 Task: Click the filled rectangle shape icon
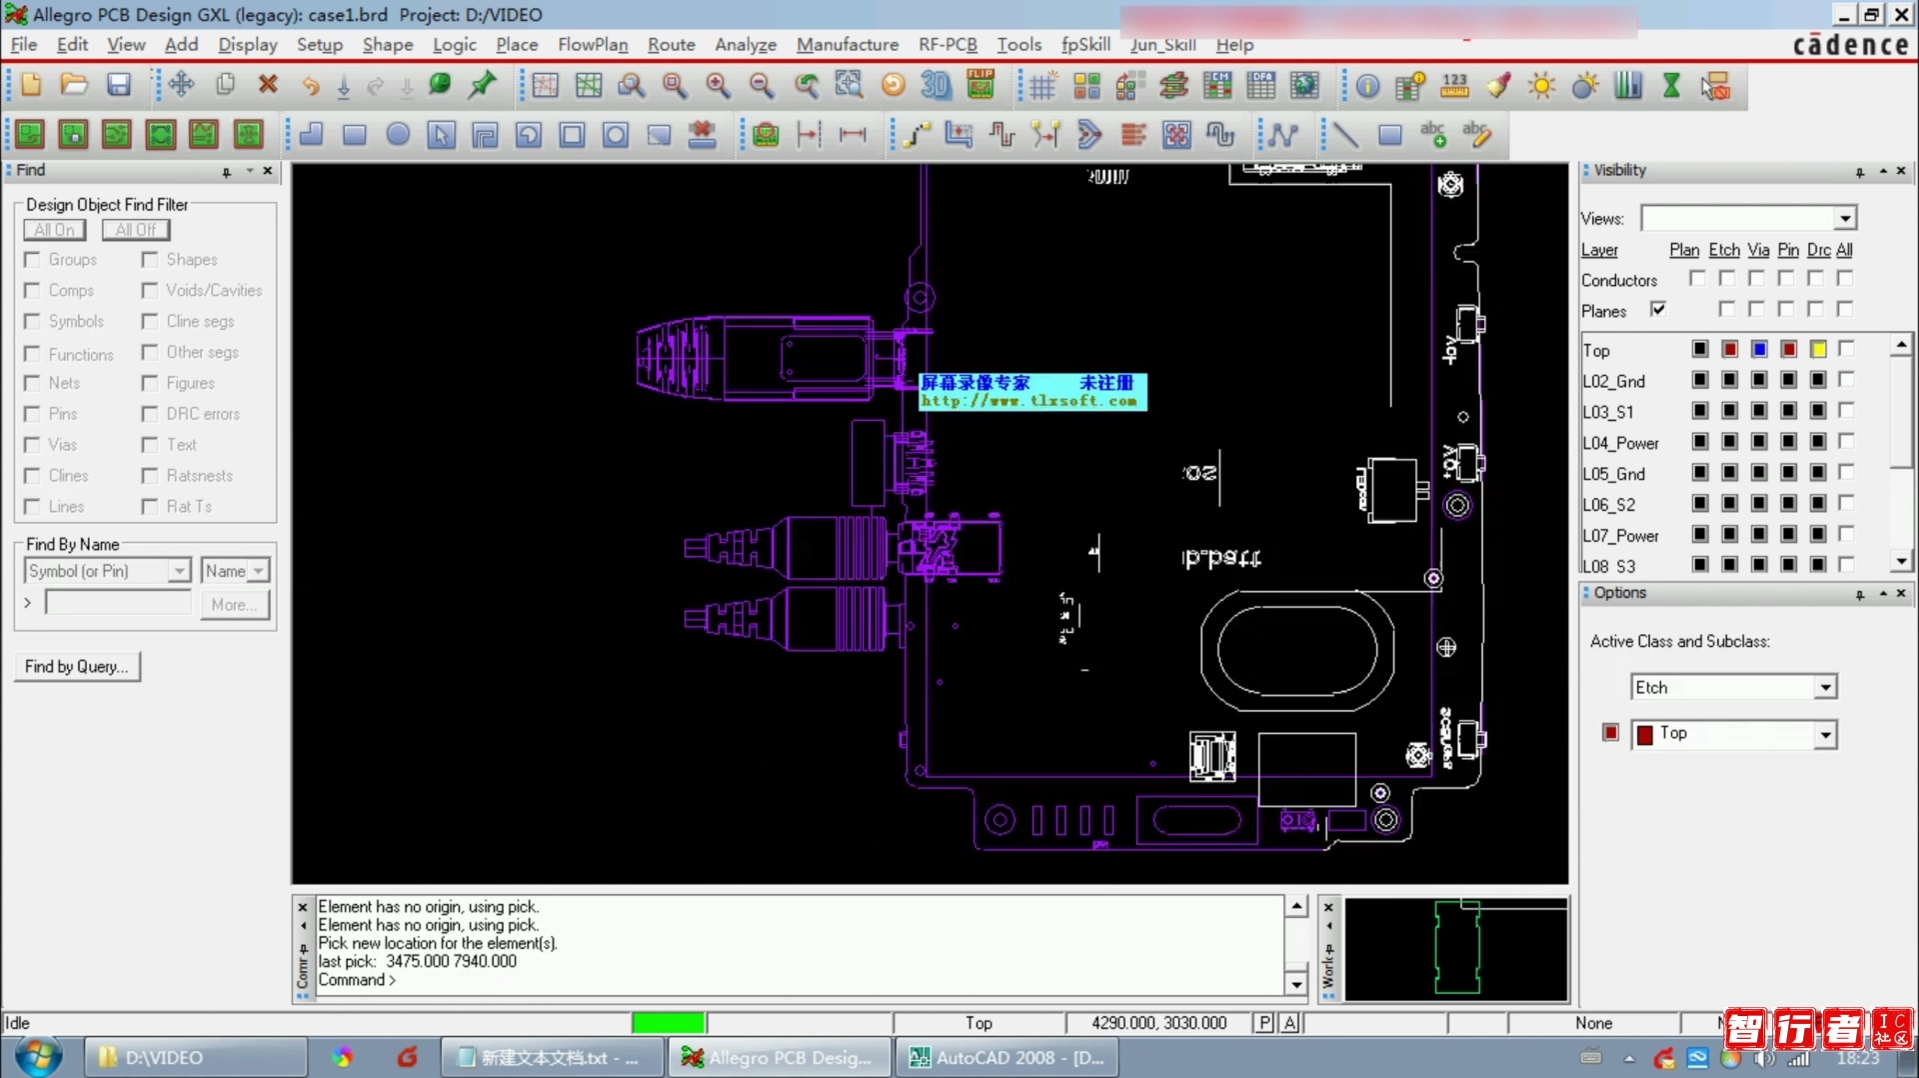pyautogui.click(x=354, y=134)
